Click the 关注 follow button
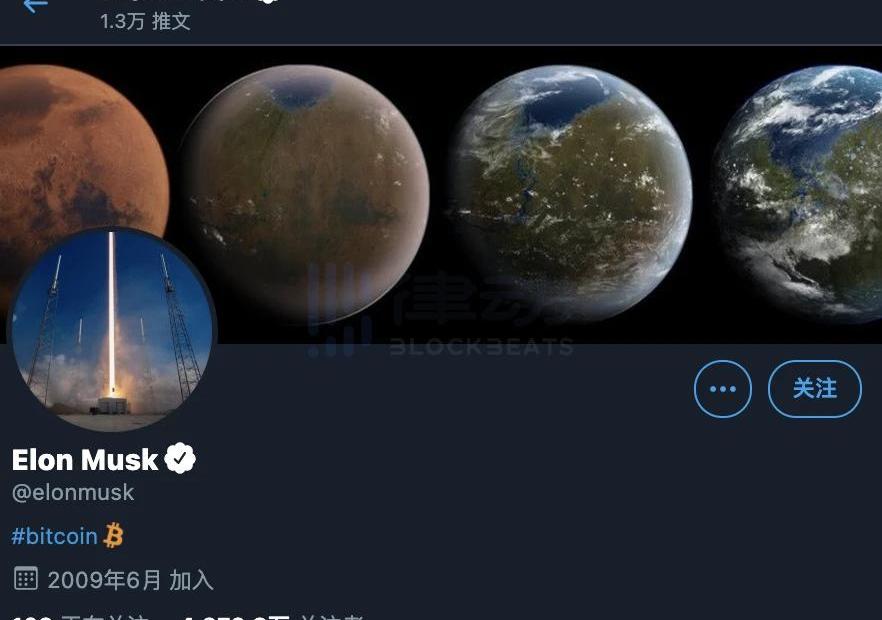882x620 pixels. click(x=814, y=389)
